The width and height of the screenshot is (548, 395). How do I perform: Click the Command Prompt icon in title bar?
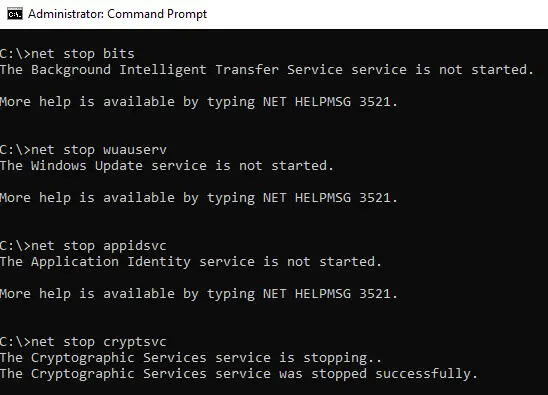point(15,14)
